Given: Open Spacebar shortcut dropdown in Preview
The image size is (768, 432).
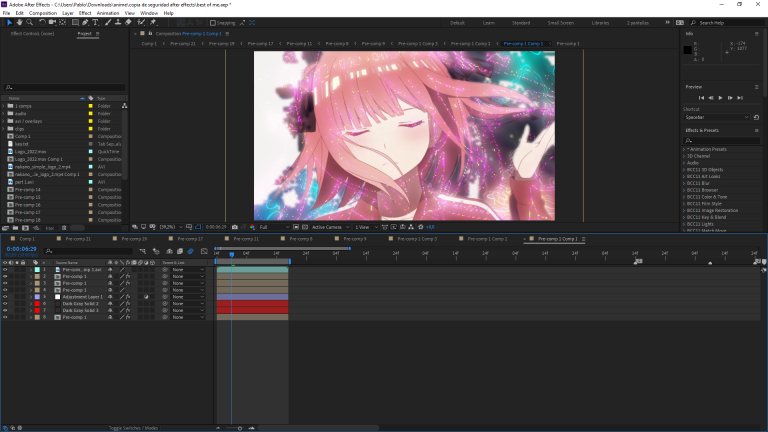Looking at the screenshot, I should 717,118.
